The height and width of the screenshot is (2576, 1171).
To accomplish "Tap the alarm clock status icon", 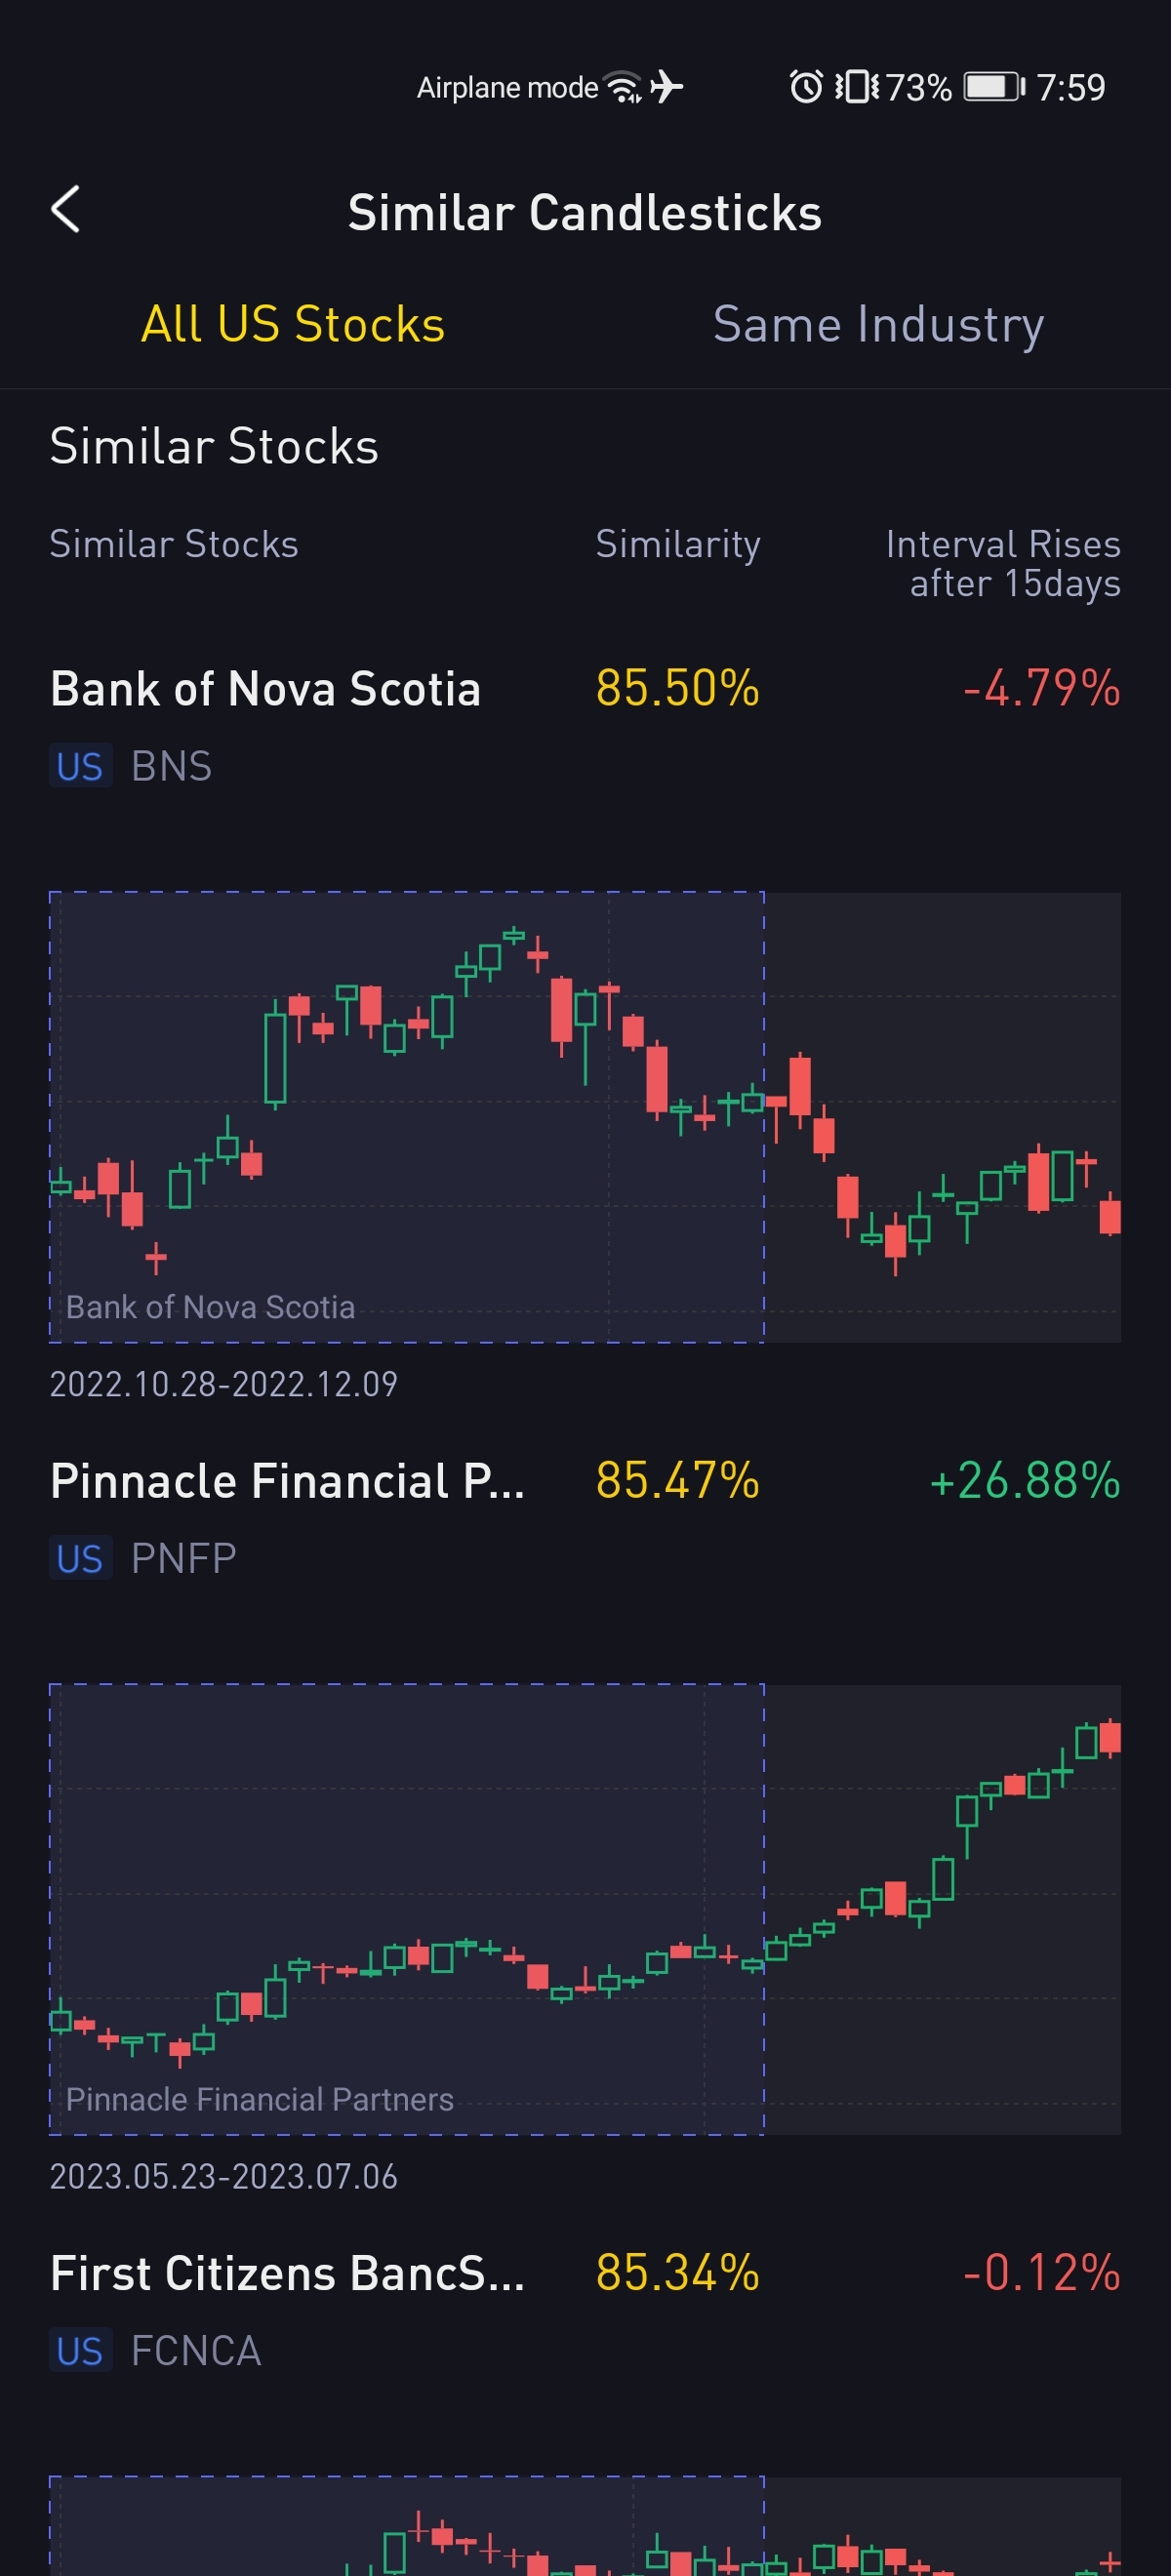I will click(x=805, y=87).
